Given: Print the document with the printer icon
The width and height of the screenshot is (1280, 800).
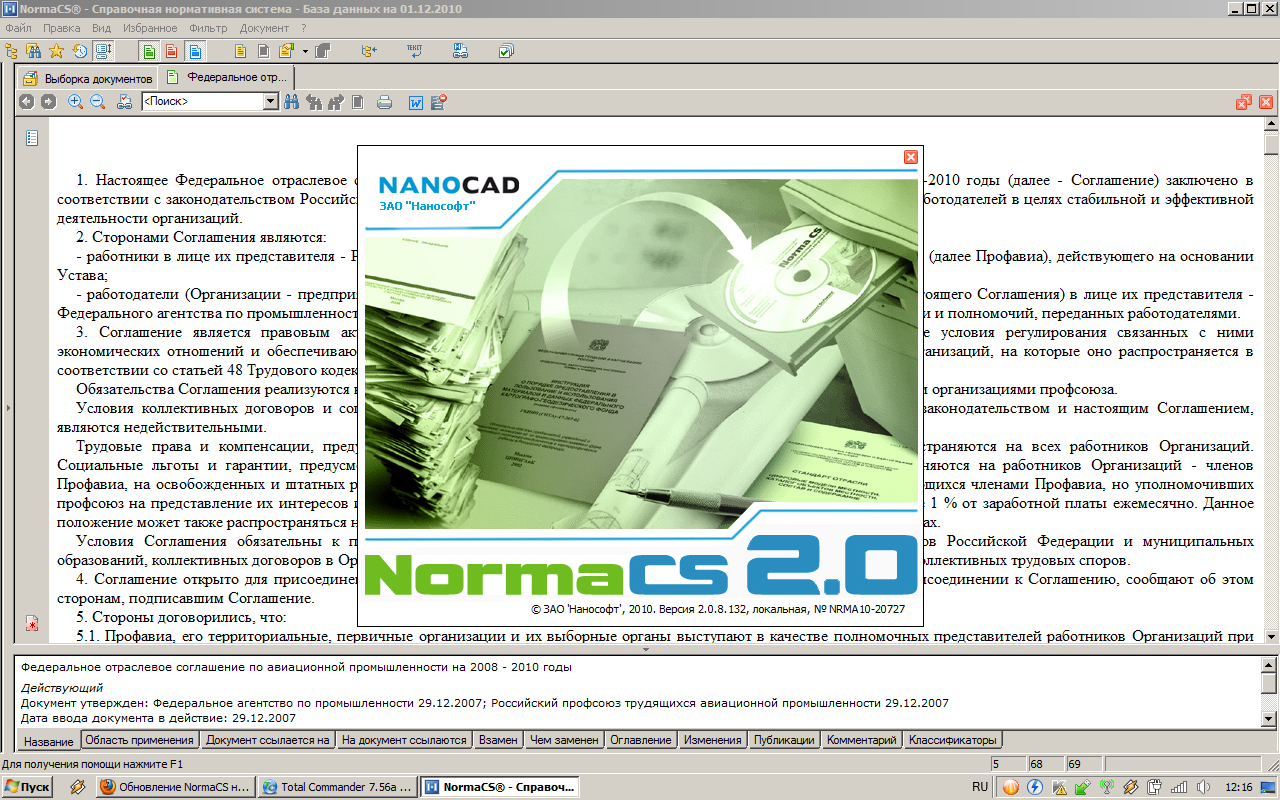Looking at the screenshot, I should [384, 101].
